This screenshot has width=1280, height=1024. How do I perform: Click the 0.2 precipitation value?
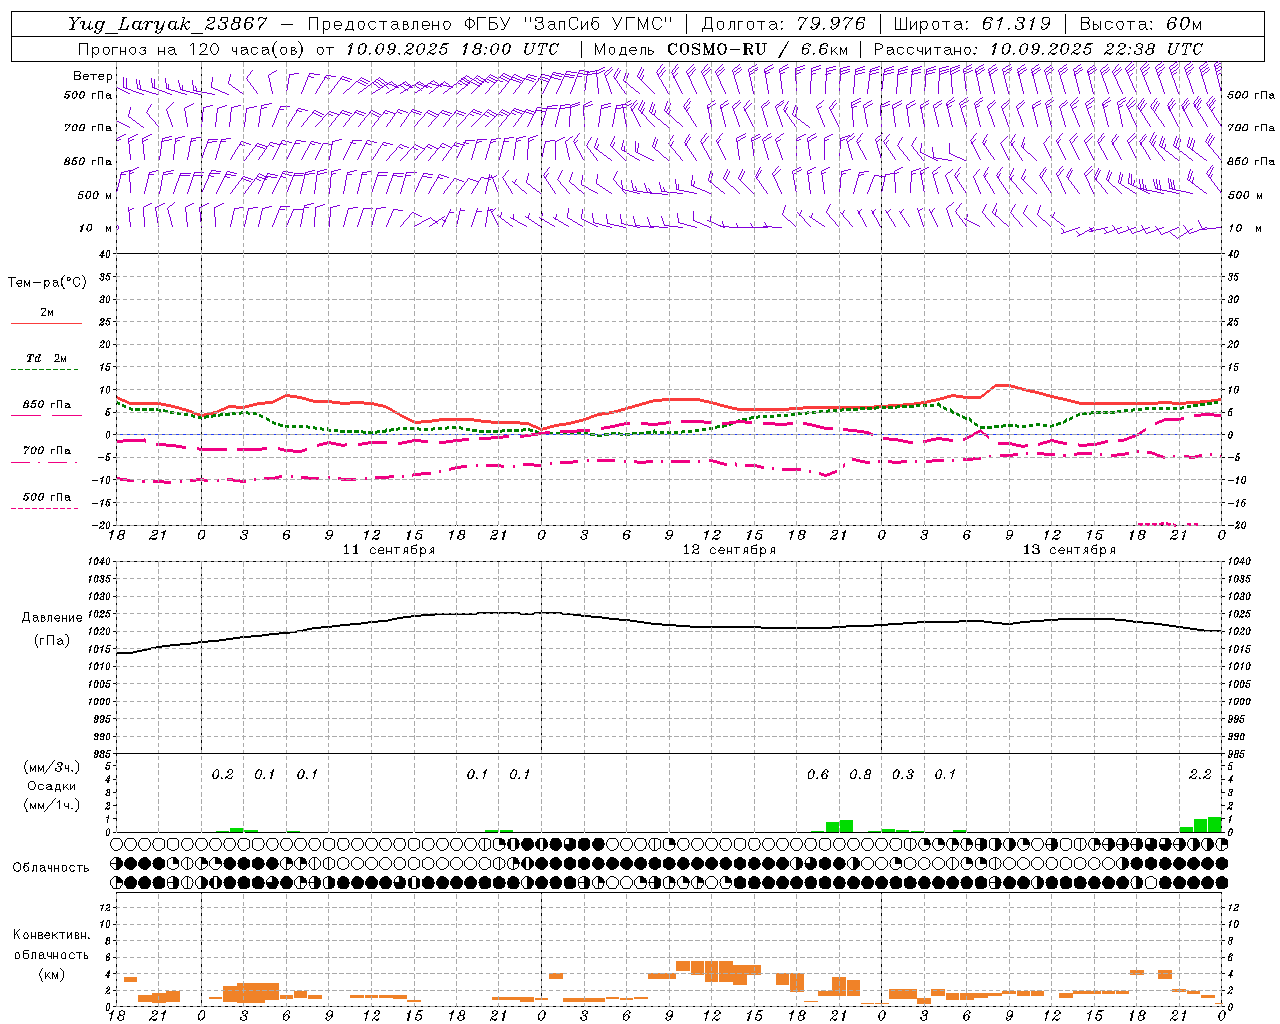click(x=223, y=774)
